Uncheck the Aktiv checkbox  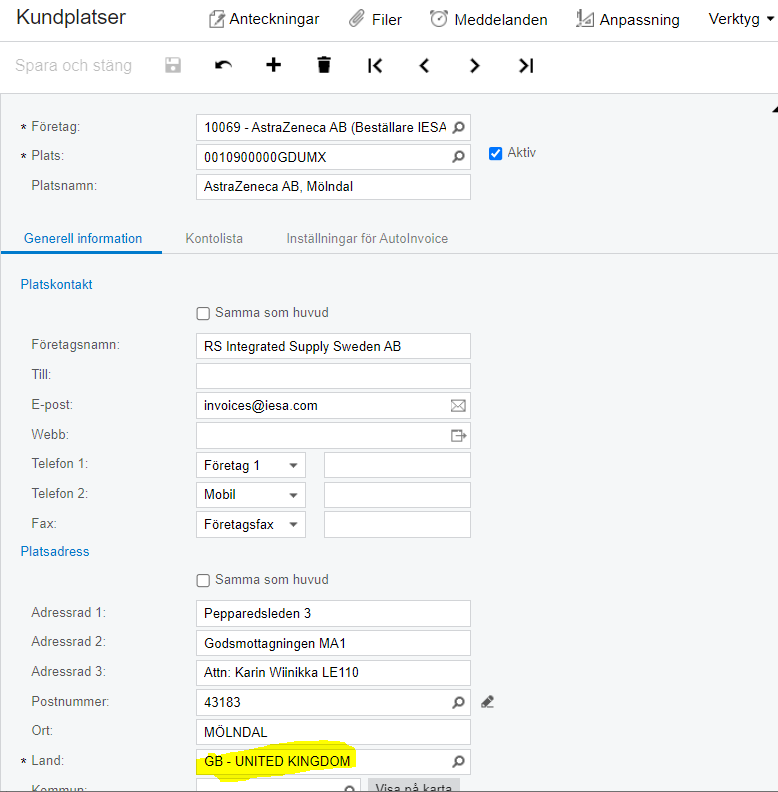tap(496, 153)
